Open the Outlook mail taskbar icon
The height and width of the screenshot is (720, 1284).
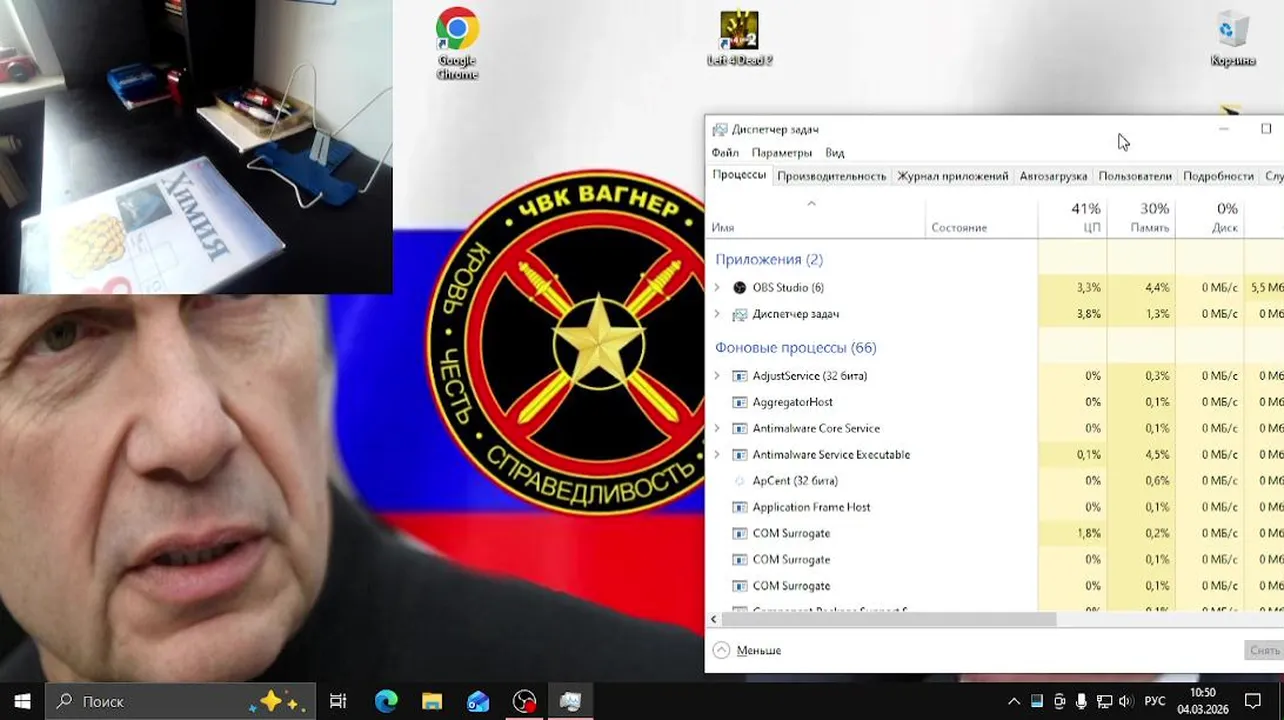[478, 701]
